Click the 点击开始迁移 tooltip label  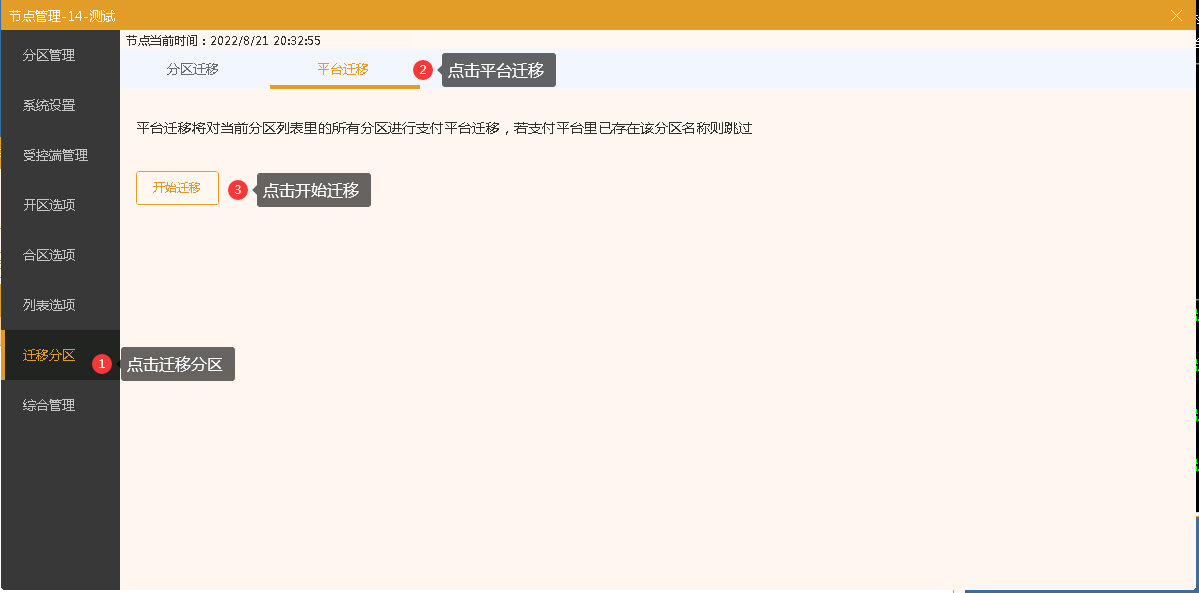pos(314,190)
